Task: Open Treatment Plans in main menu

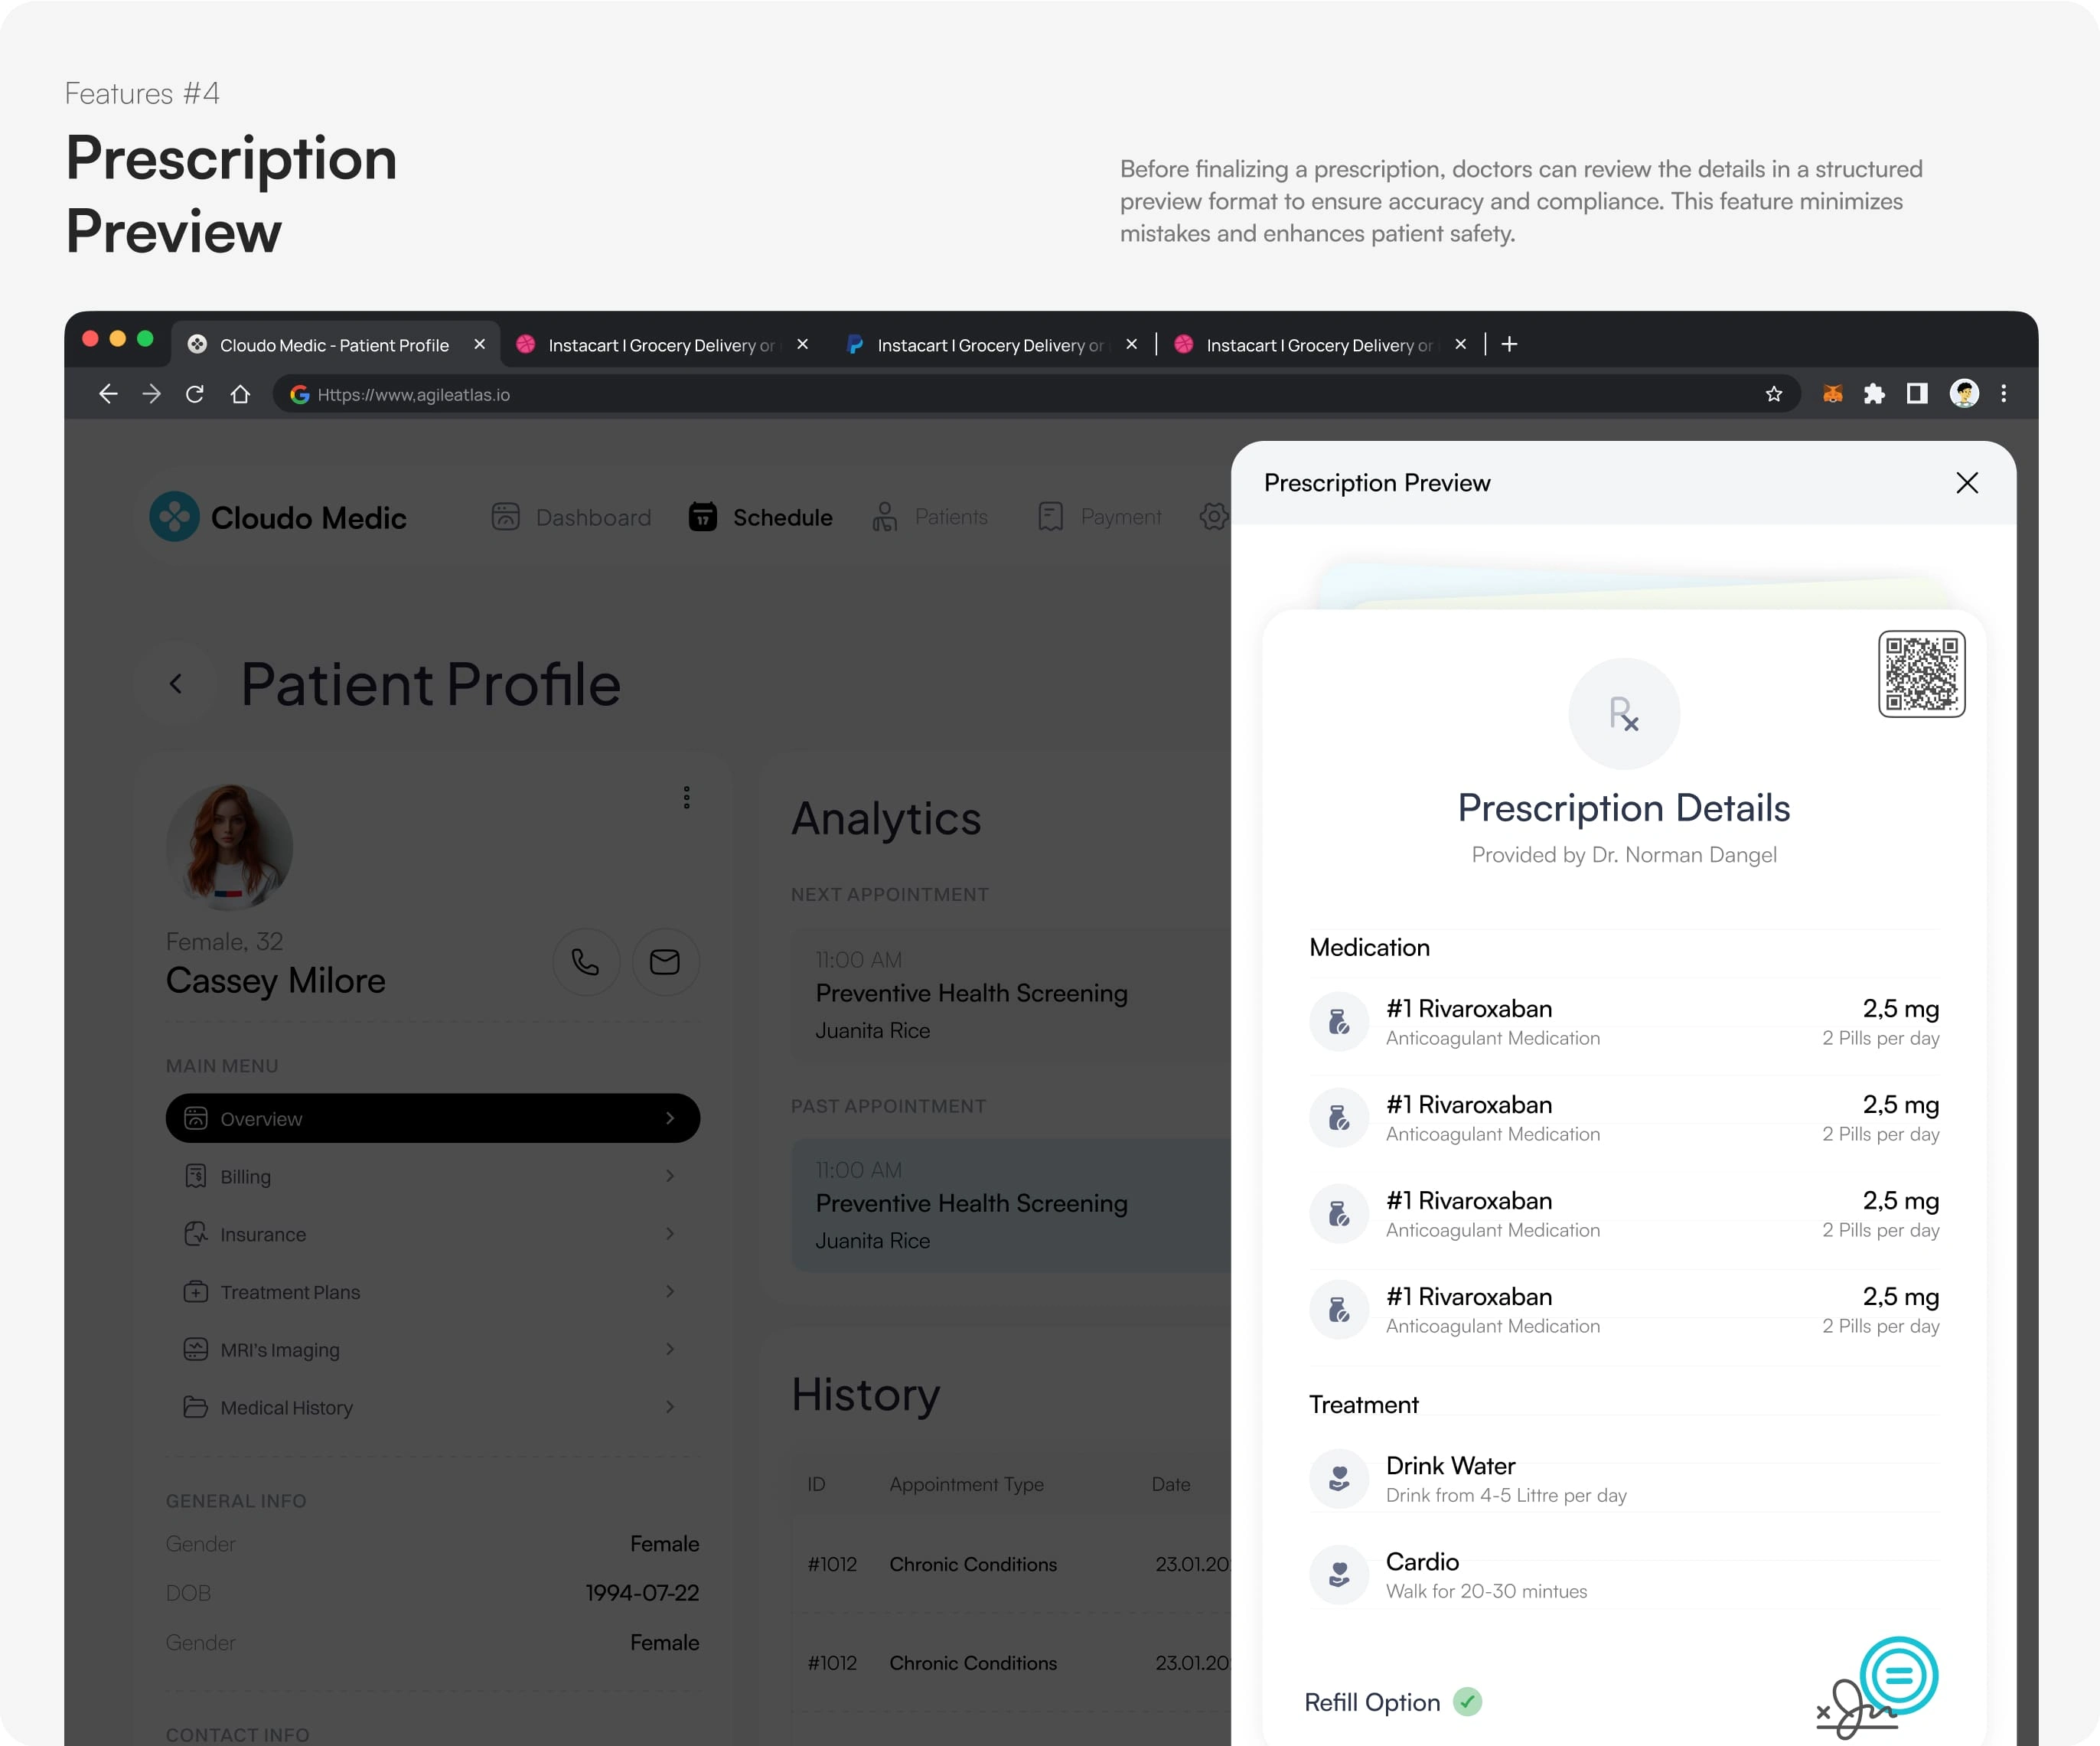Action: (433, 1292)
